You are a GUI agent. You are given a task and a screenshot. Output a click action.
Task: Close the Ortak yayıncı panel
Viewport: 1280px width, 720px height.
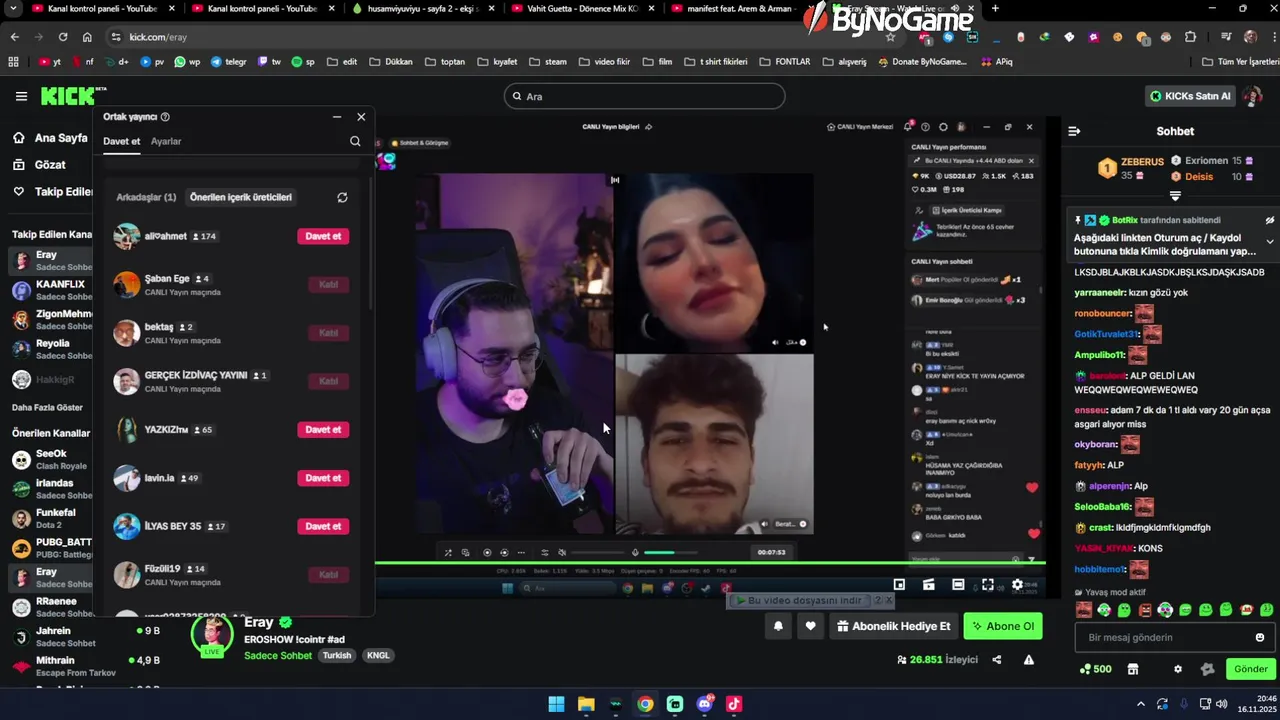[361, 117]
